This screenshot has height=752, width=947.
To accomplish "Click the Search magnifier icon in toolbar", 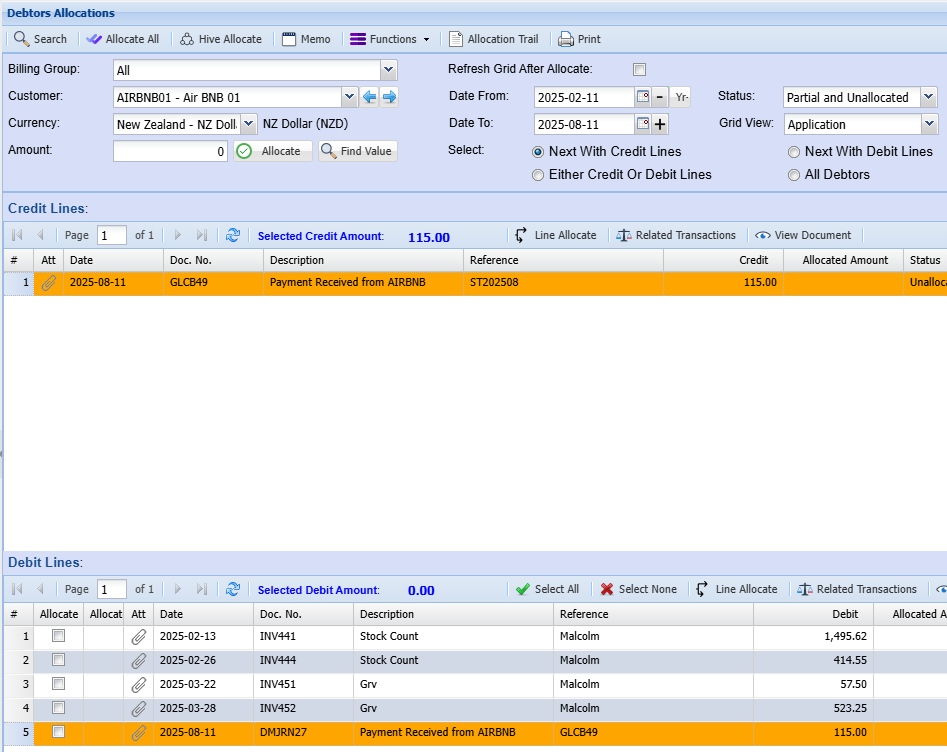I will (x=22, y=39).
